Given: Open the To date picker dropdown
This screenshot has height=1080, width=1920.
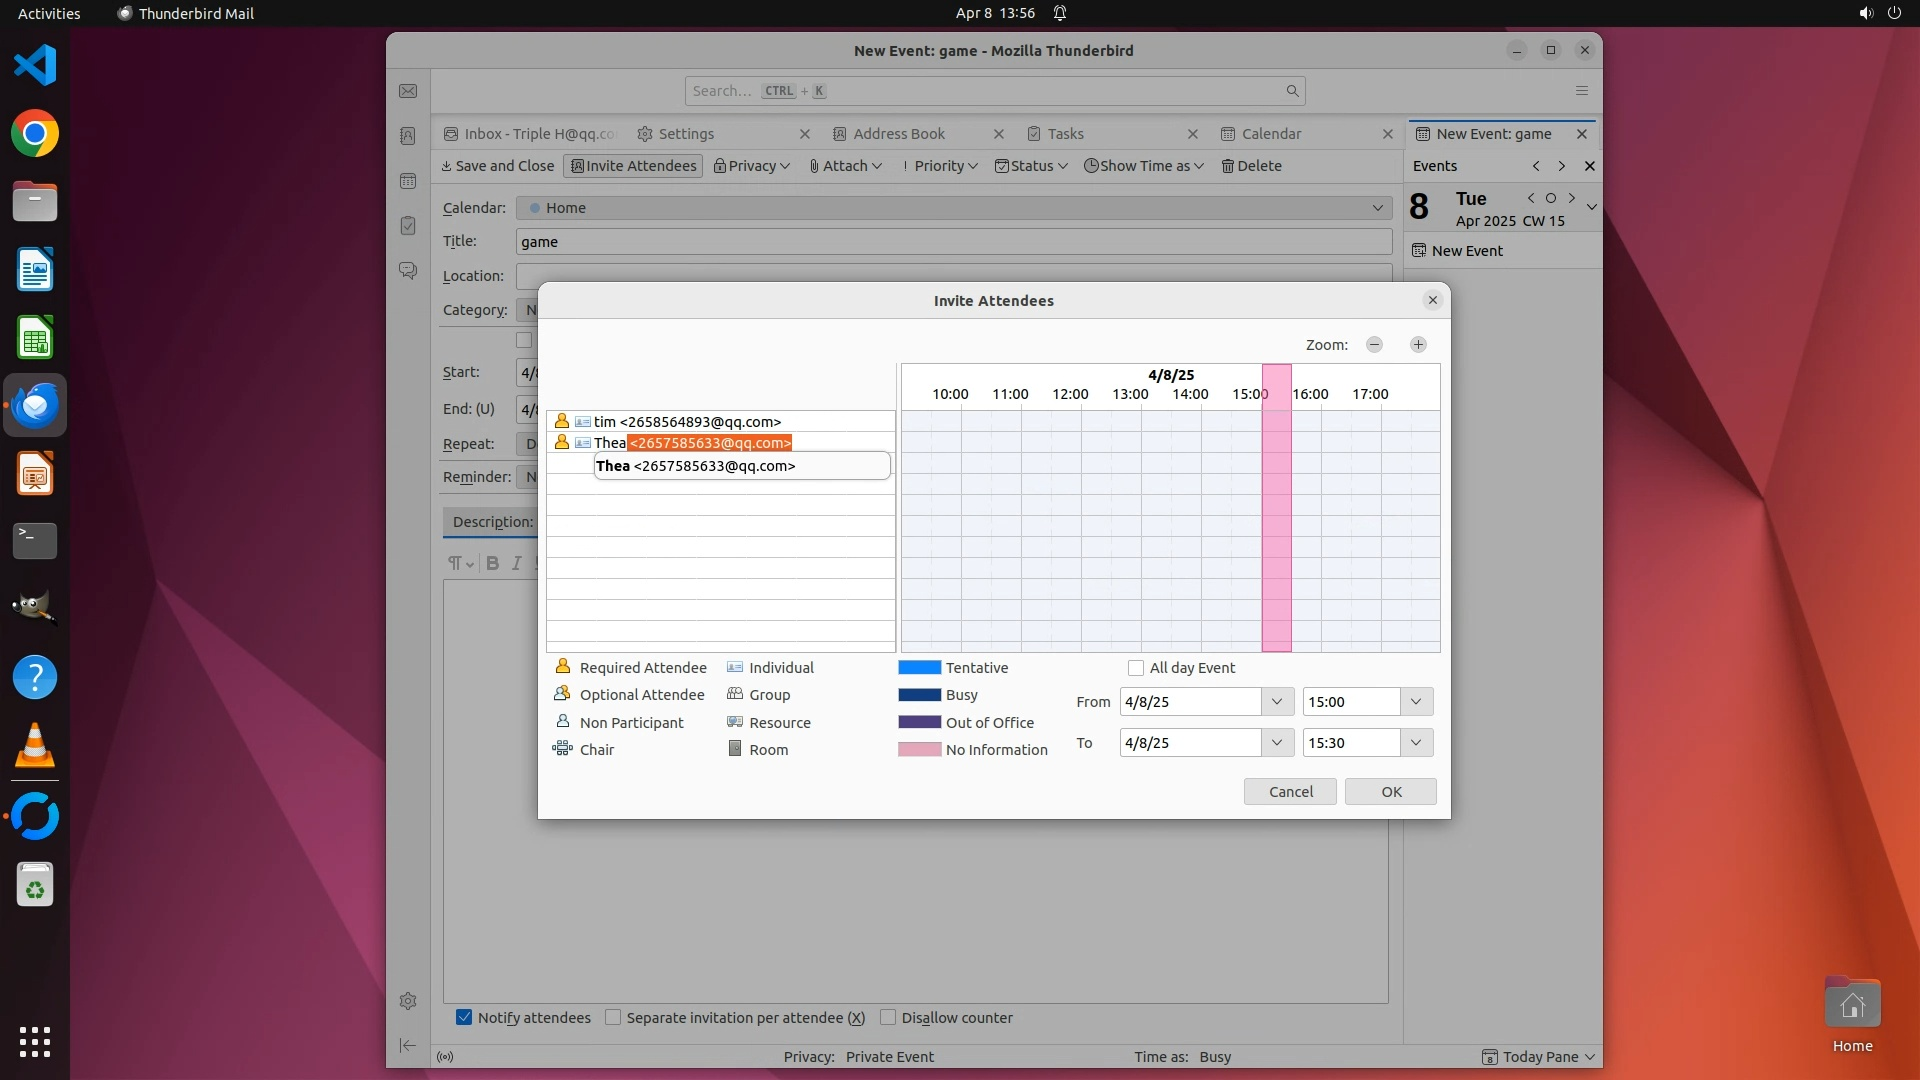Looking at the screenshot, I should (x=1276, y=743).
